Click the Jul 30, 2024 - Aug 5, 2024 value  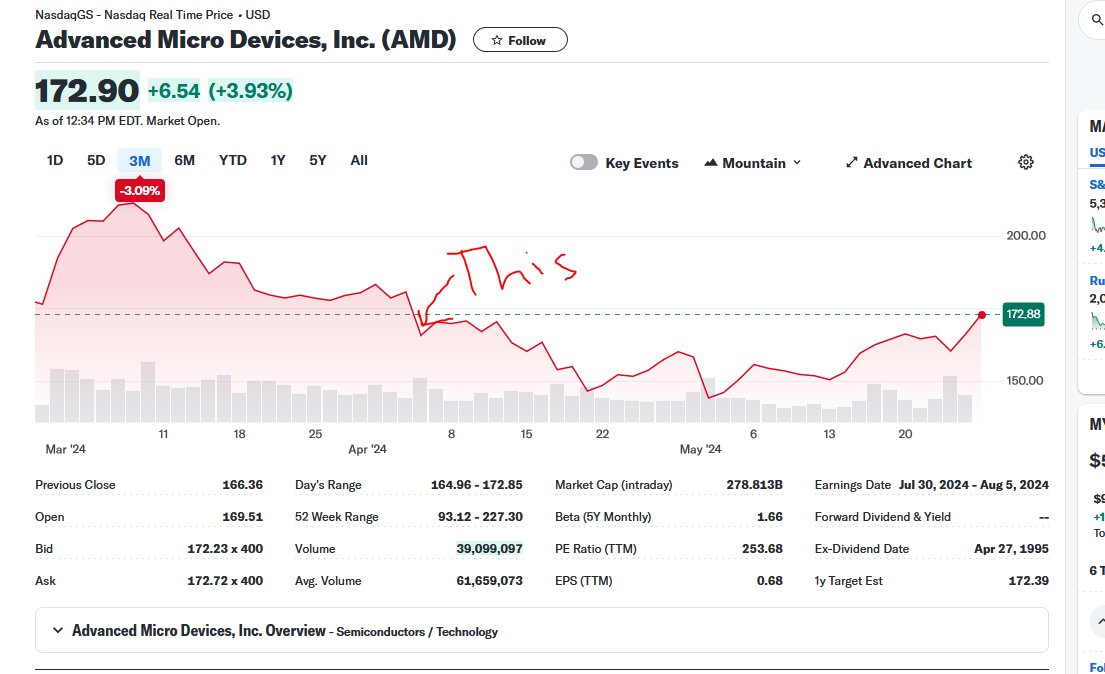tap(973, 484)
